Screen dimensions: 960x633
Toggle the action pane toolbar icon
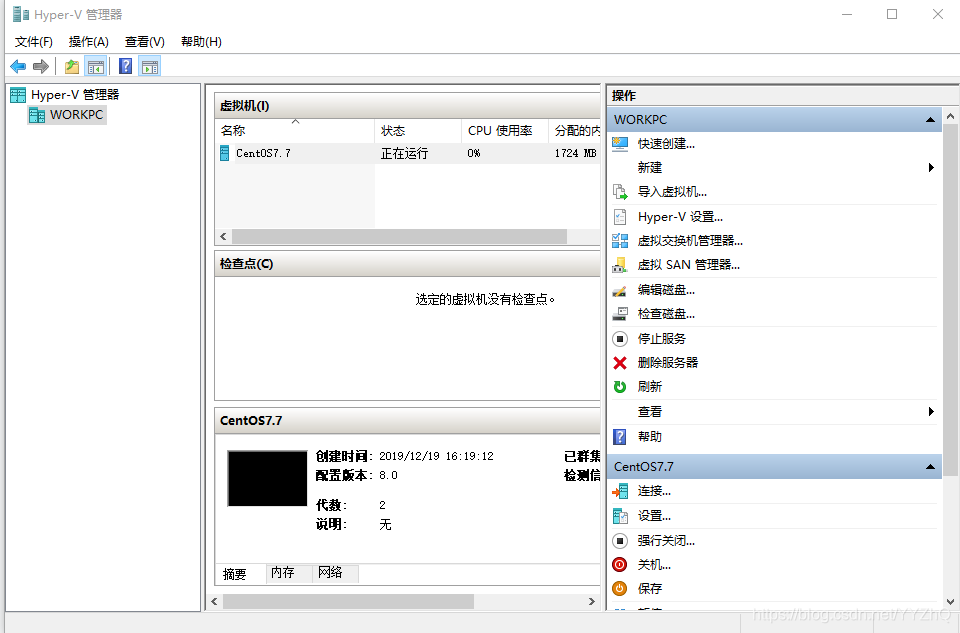[x=149, y=66]
